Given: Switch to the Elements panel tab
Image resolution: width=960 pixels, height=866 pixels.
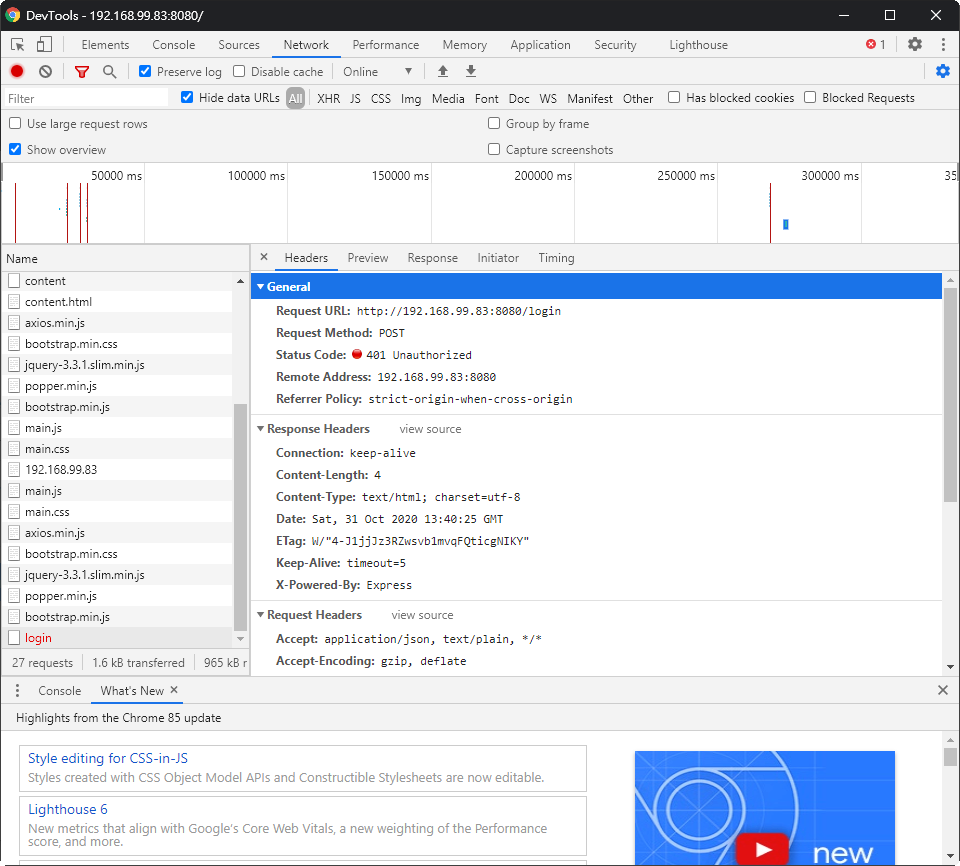Looking at the screenshot, I should pos(105,45).
